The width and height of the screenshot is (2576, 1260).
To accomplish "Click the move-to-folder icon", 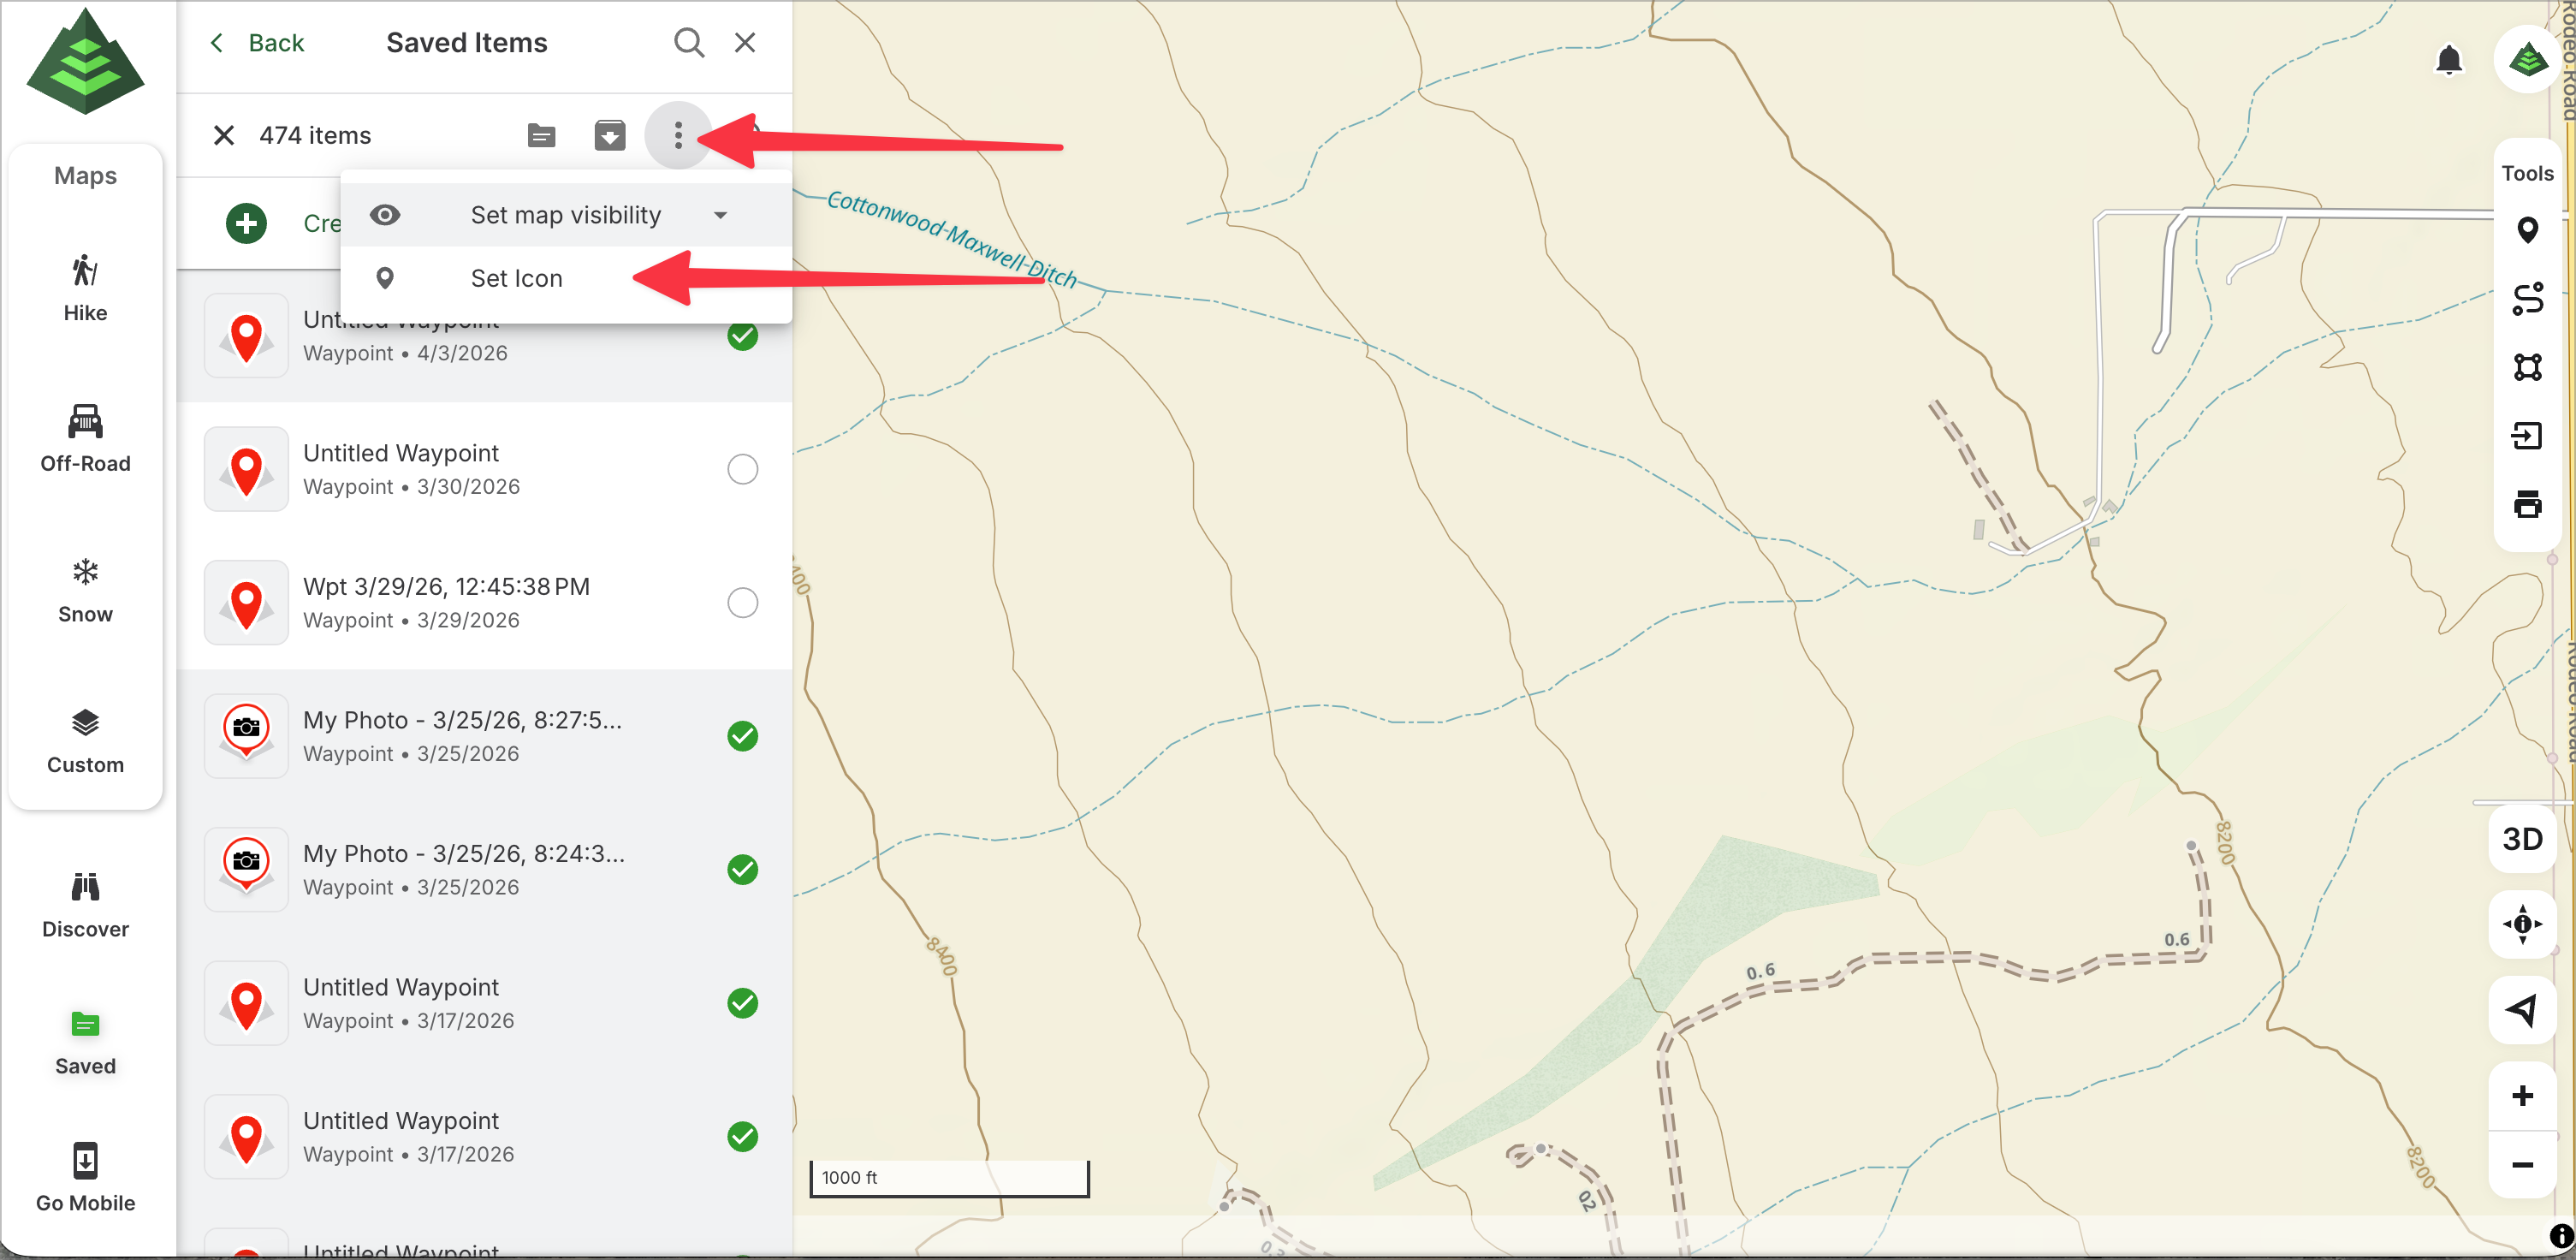I will 541,135.
